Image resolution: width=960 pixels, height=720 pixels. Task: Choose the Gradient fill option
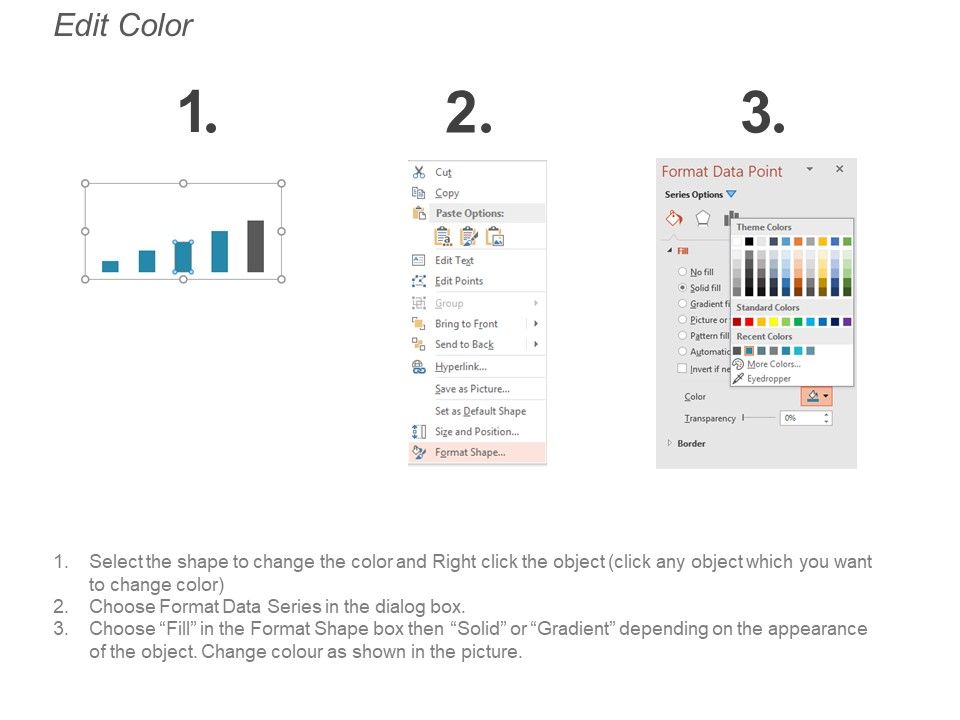tap(682, 304)
